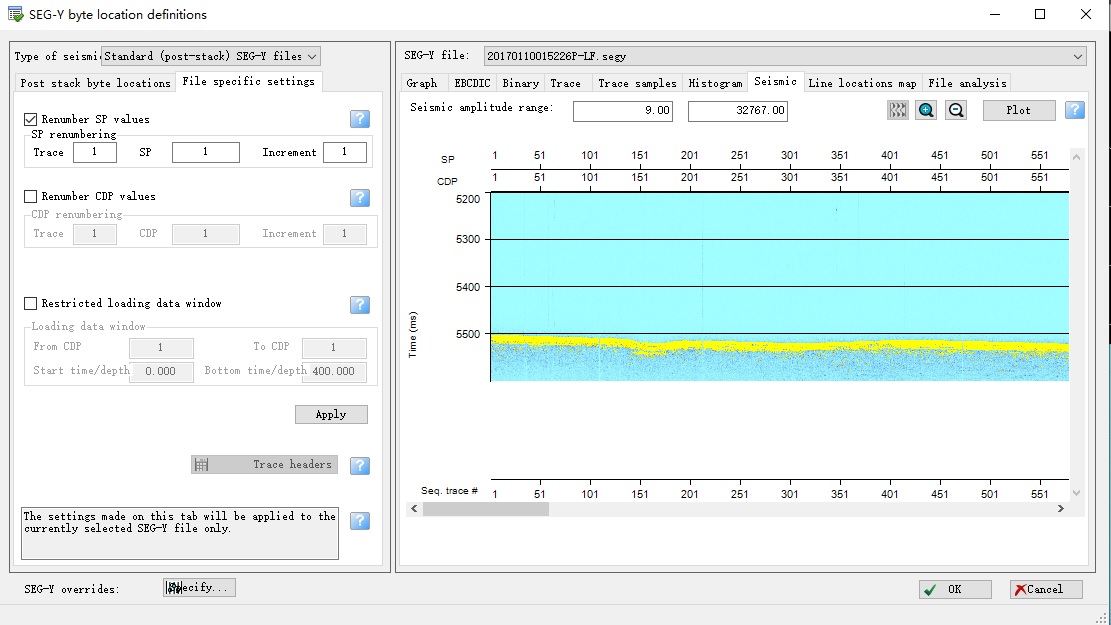This screenshot has height=625, width=1111.
Task: Click the 5500 time axis label
Action: pos(468,334)
